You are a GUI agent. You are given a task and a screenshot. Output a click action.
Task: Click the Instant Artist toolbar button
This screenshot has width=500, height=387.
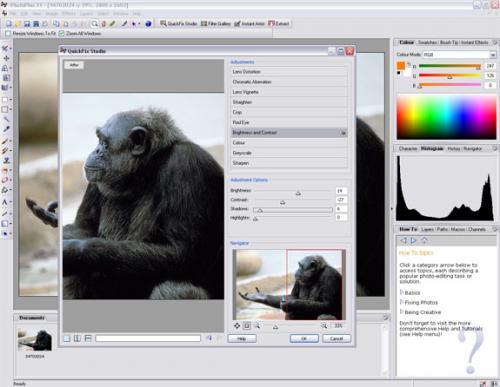pos(249,24)
